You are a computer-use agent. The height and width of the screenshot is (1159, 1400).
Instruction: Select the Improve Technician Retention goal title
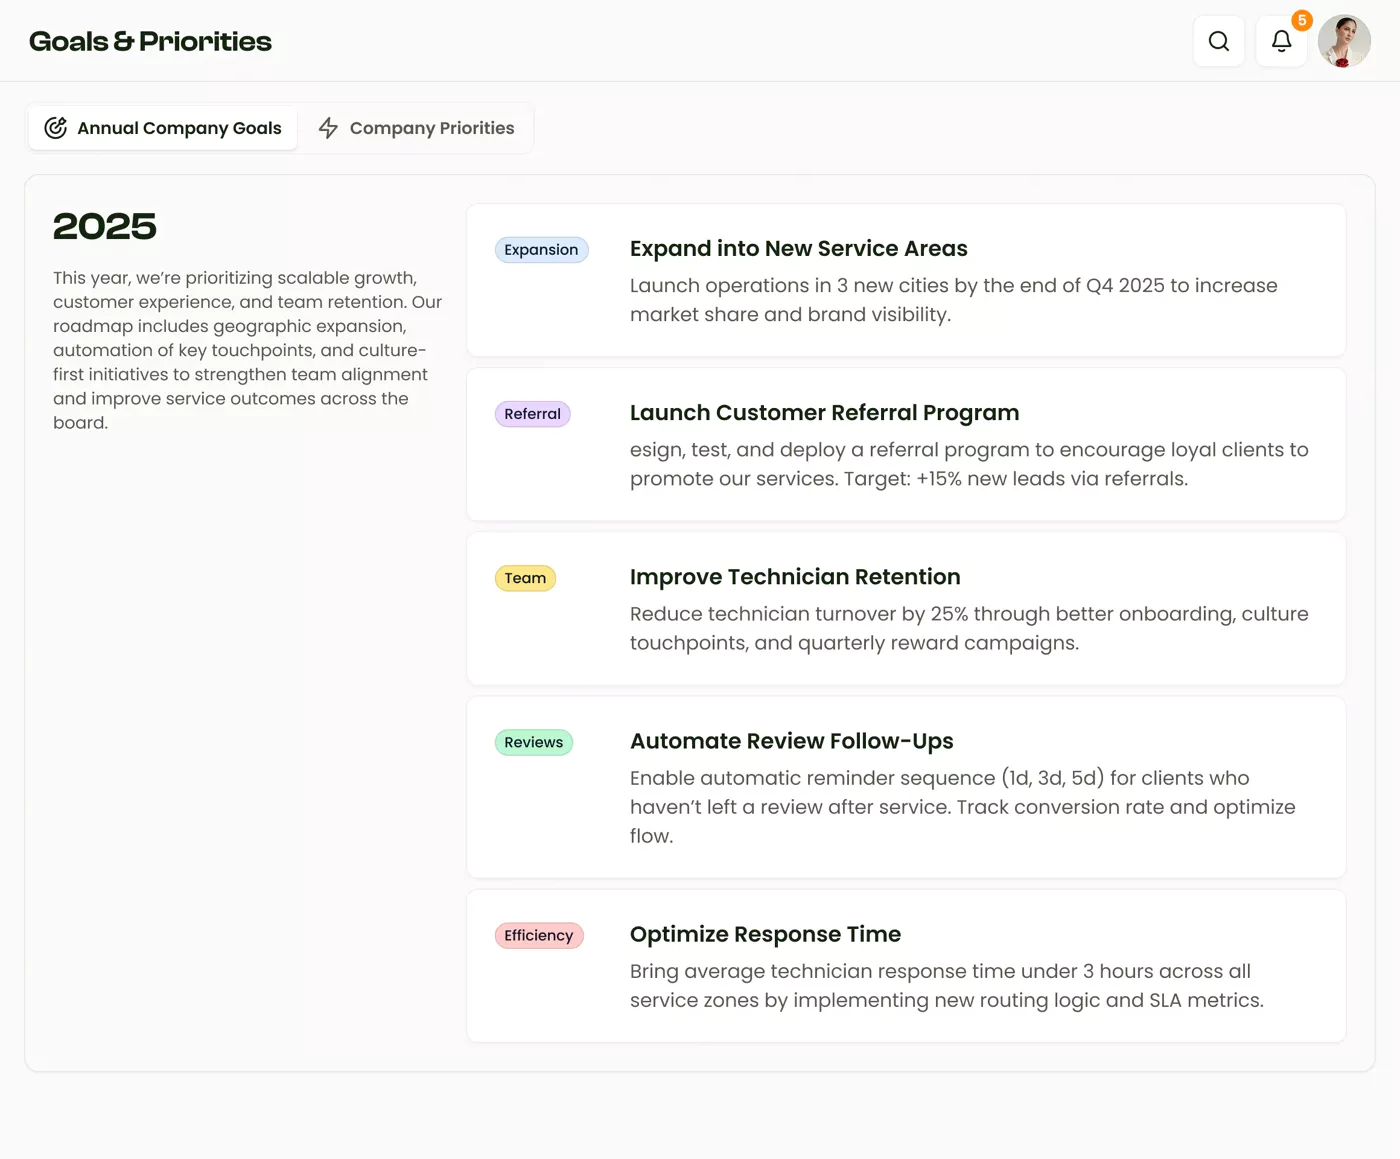794,577
